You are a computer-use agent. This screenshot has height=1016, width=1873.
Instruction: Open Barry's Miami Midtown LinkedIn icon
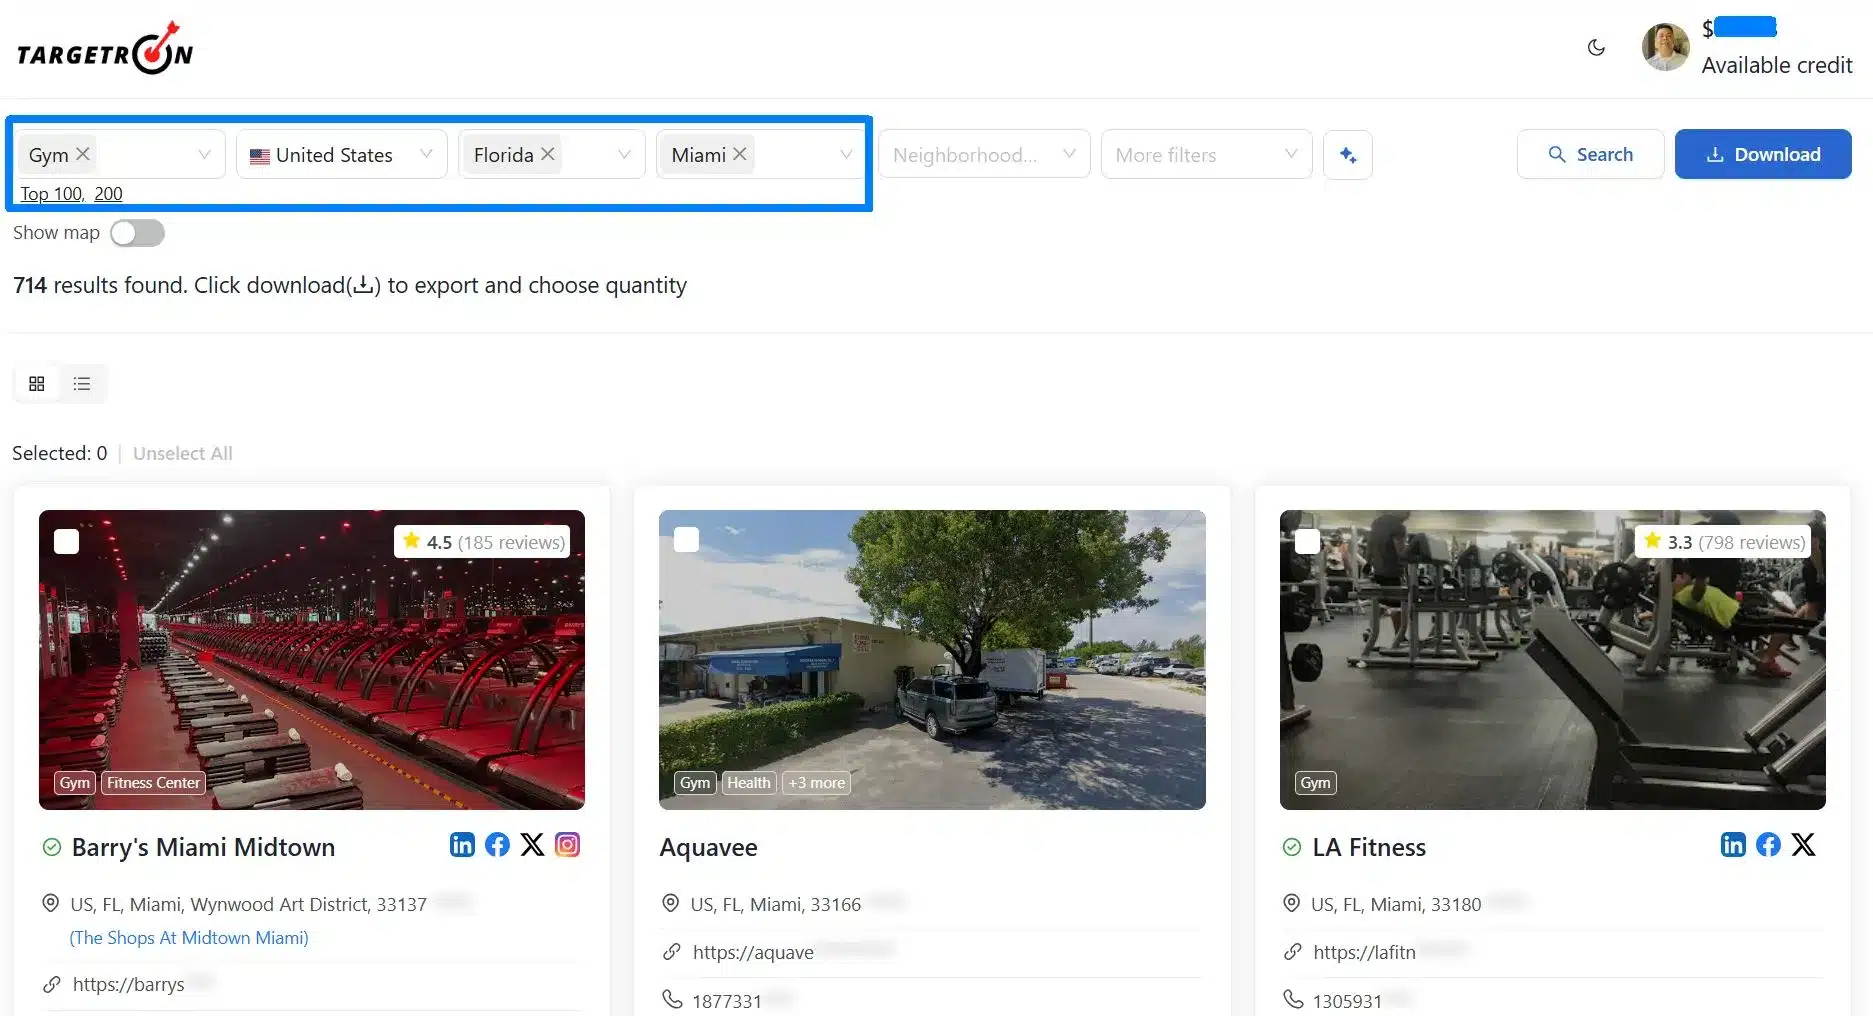[462, 845]
